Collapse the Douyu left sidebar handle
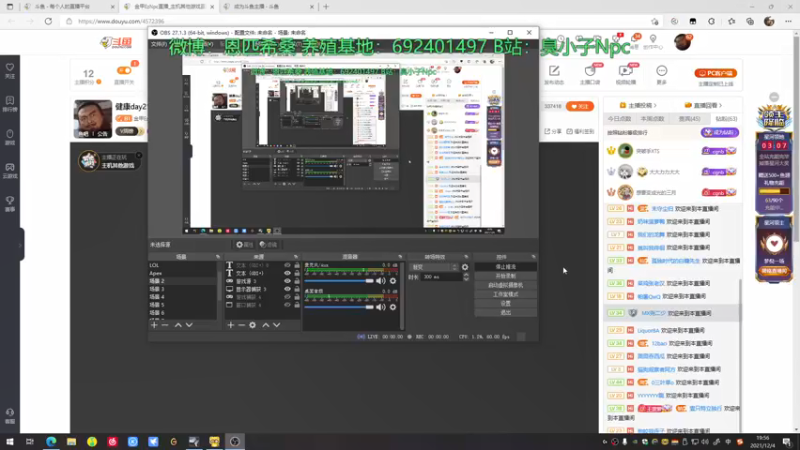The height and width of the screenshot is (450, 800). [x=21, y=244]
